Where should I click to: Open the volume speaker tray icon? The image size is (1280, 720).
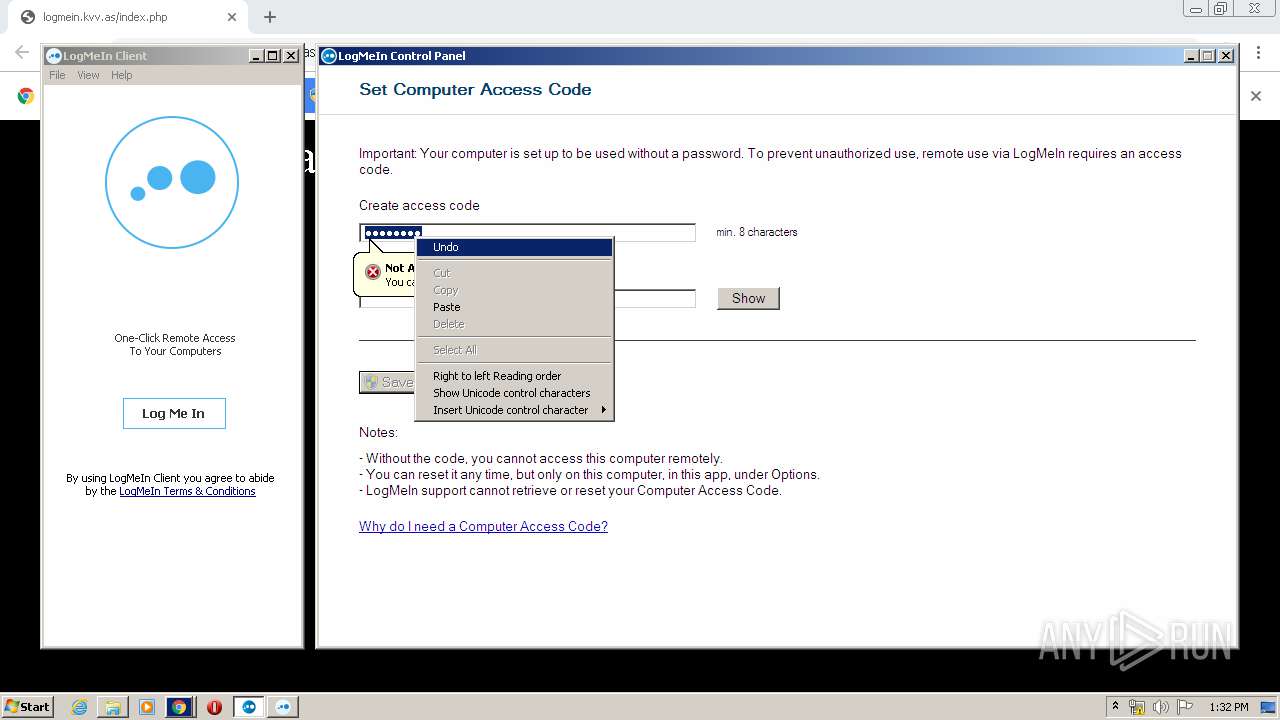(1161, 707)
